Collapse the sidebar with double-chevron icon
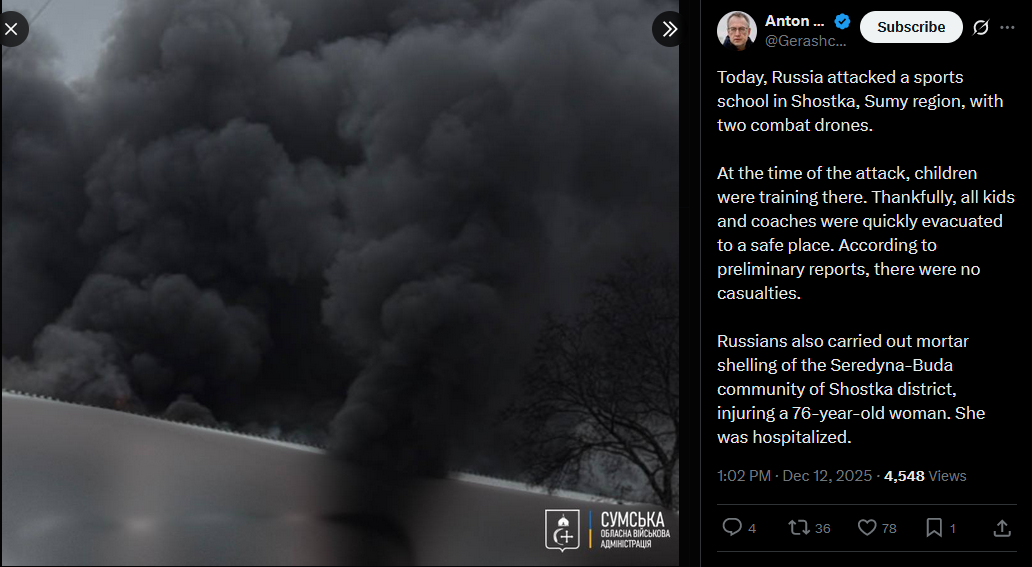Screen dimensions: 1032x567 point(669,29)
